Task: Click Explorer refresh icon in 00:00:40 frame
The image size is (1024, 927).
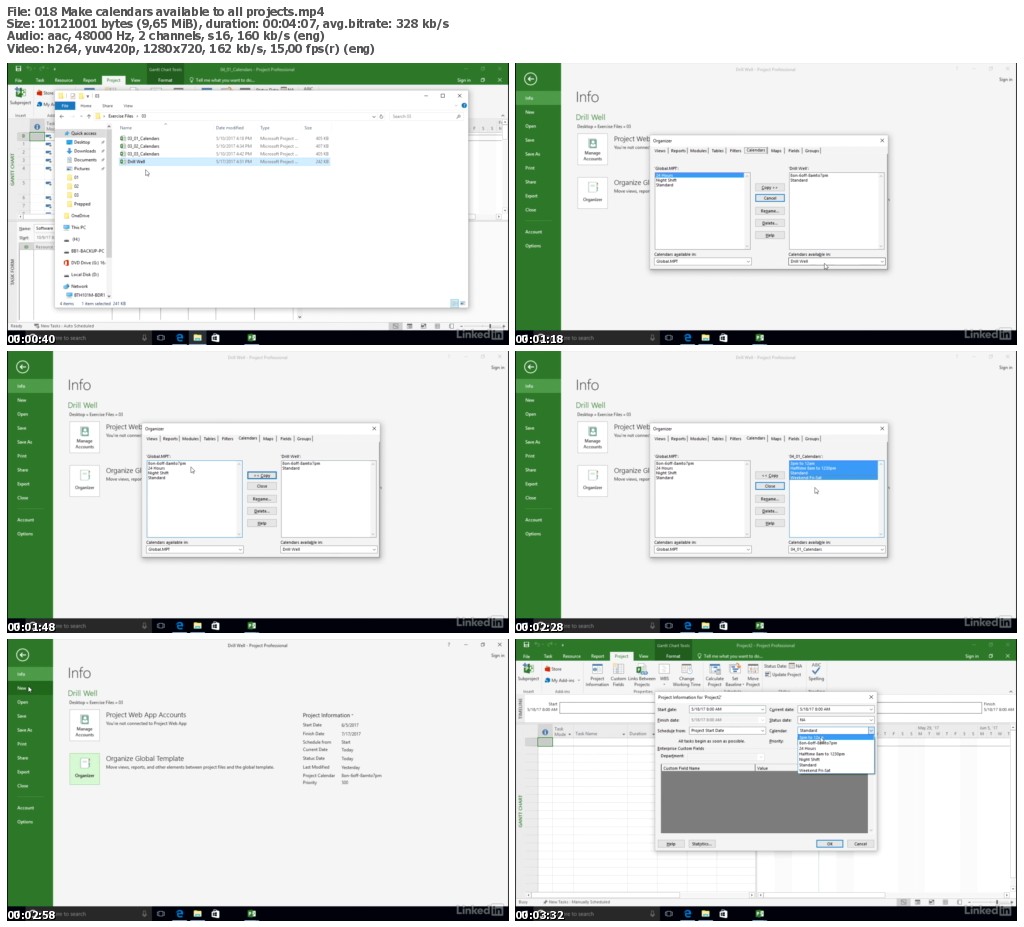Action: pyautogui.click(x=381, y=116)
